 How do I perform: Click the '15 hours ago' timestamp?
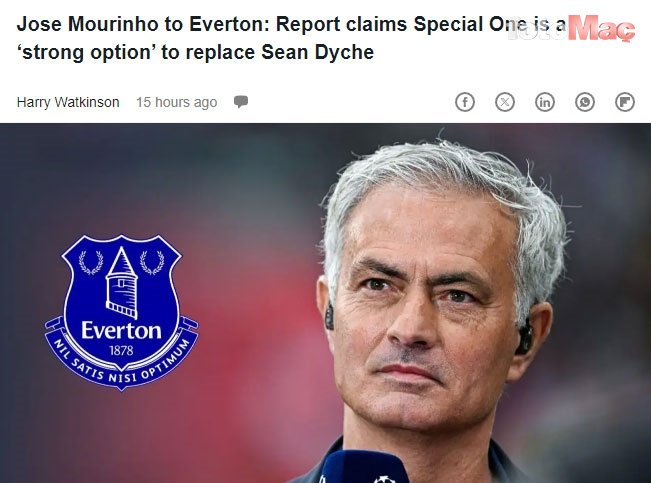coord(176,102)
